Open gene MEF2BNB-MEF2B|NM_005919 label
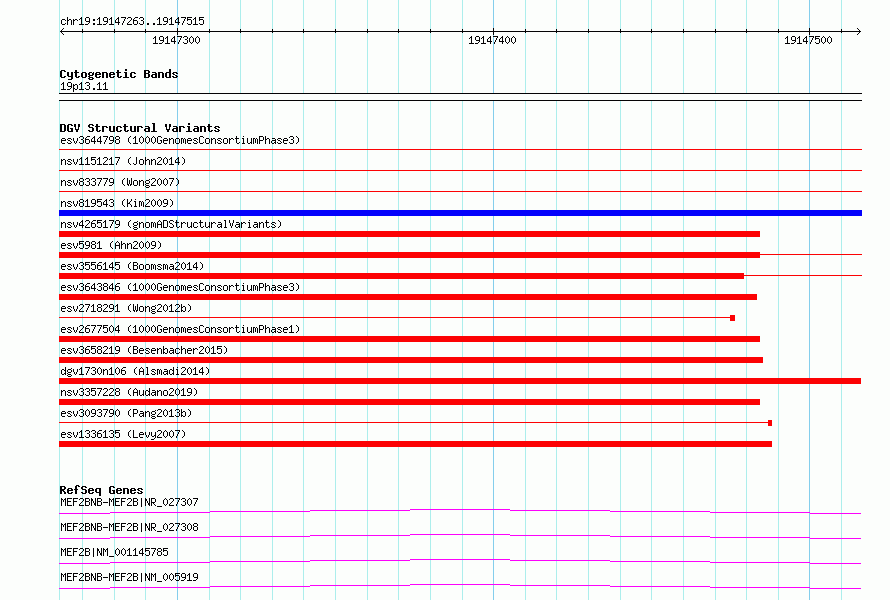Screen dimensions: 890x600 [129, 577]
